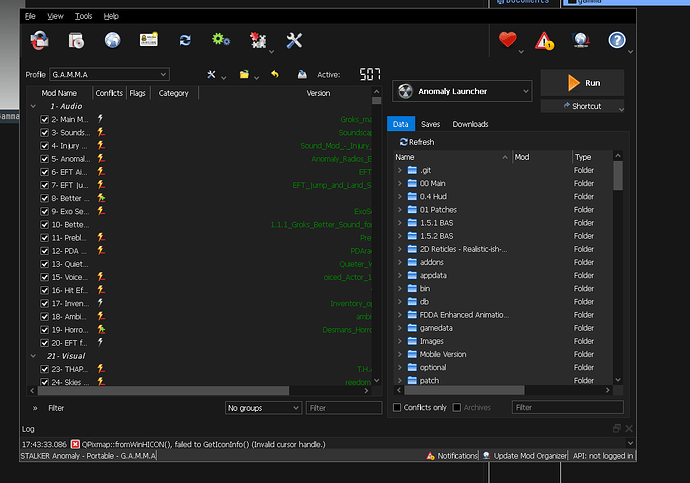
Task: Click the log panel close X icon
Action: coord(629,428)
